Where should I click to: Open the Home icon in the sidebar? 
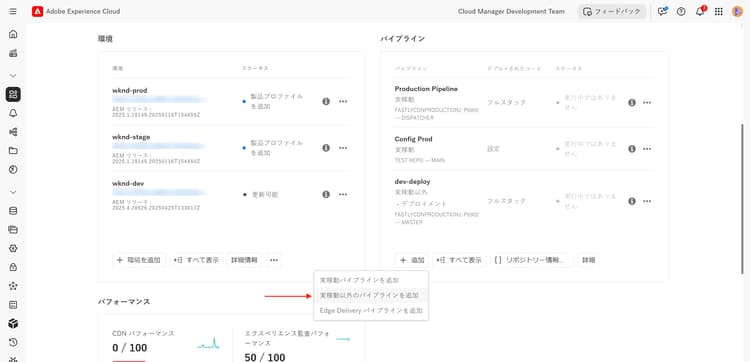tap(13, 34)
